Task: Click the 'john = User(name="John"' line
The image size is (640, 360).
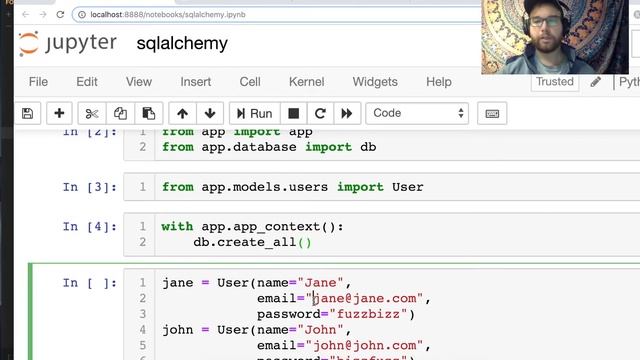Action: [x=256, y=329]
